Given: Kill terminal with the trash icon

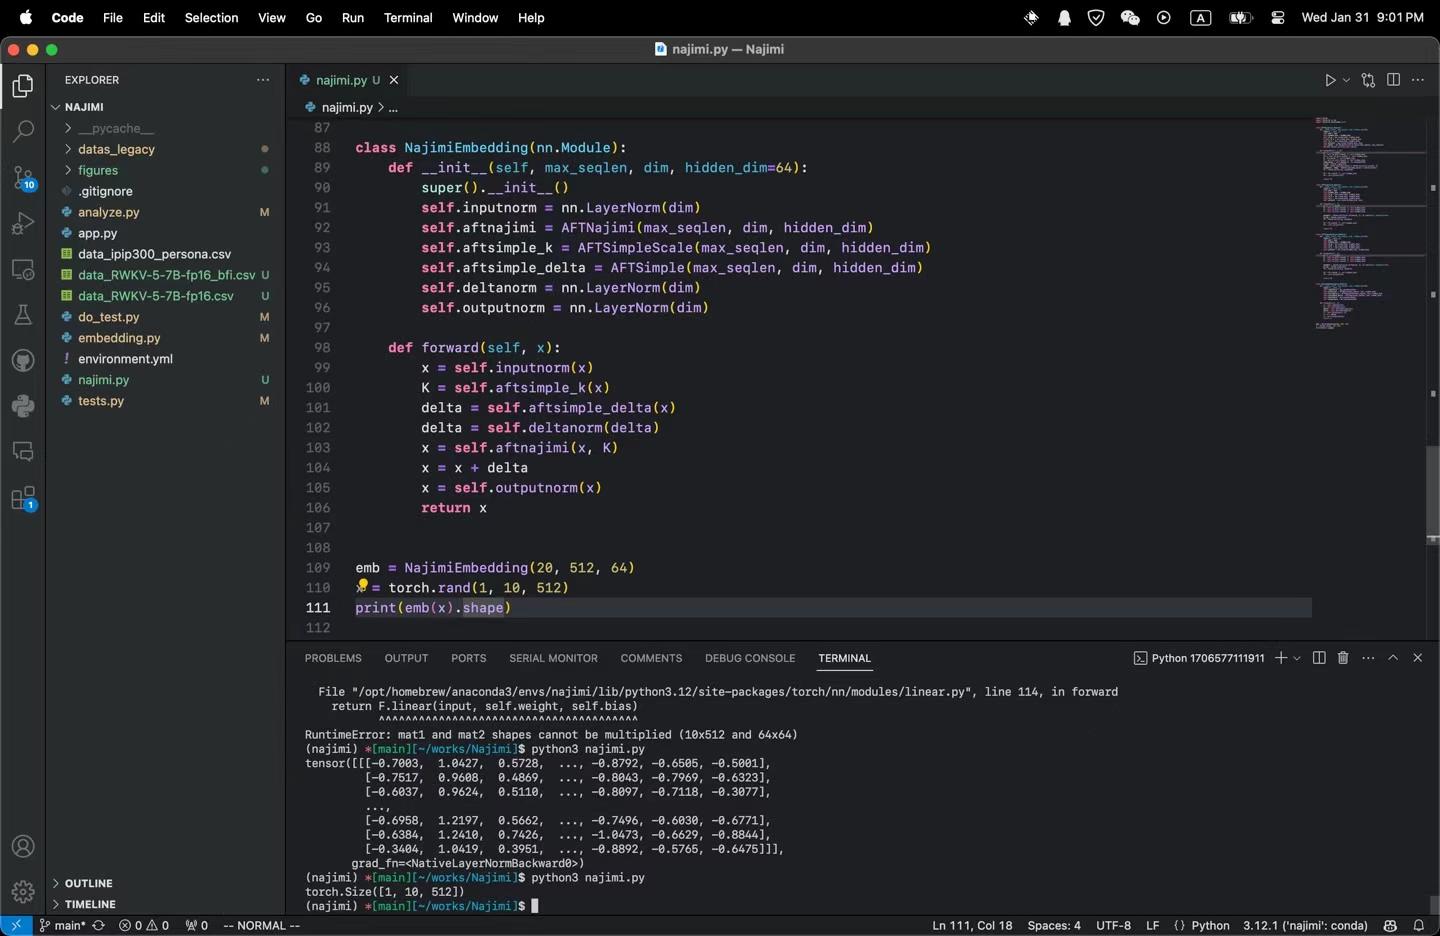Looking at the screenshot, I should [1343, 658].
